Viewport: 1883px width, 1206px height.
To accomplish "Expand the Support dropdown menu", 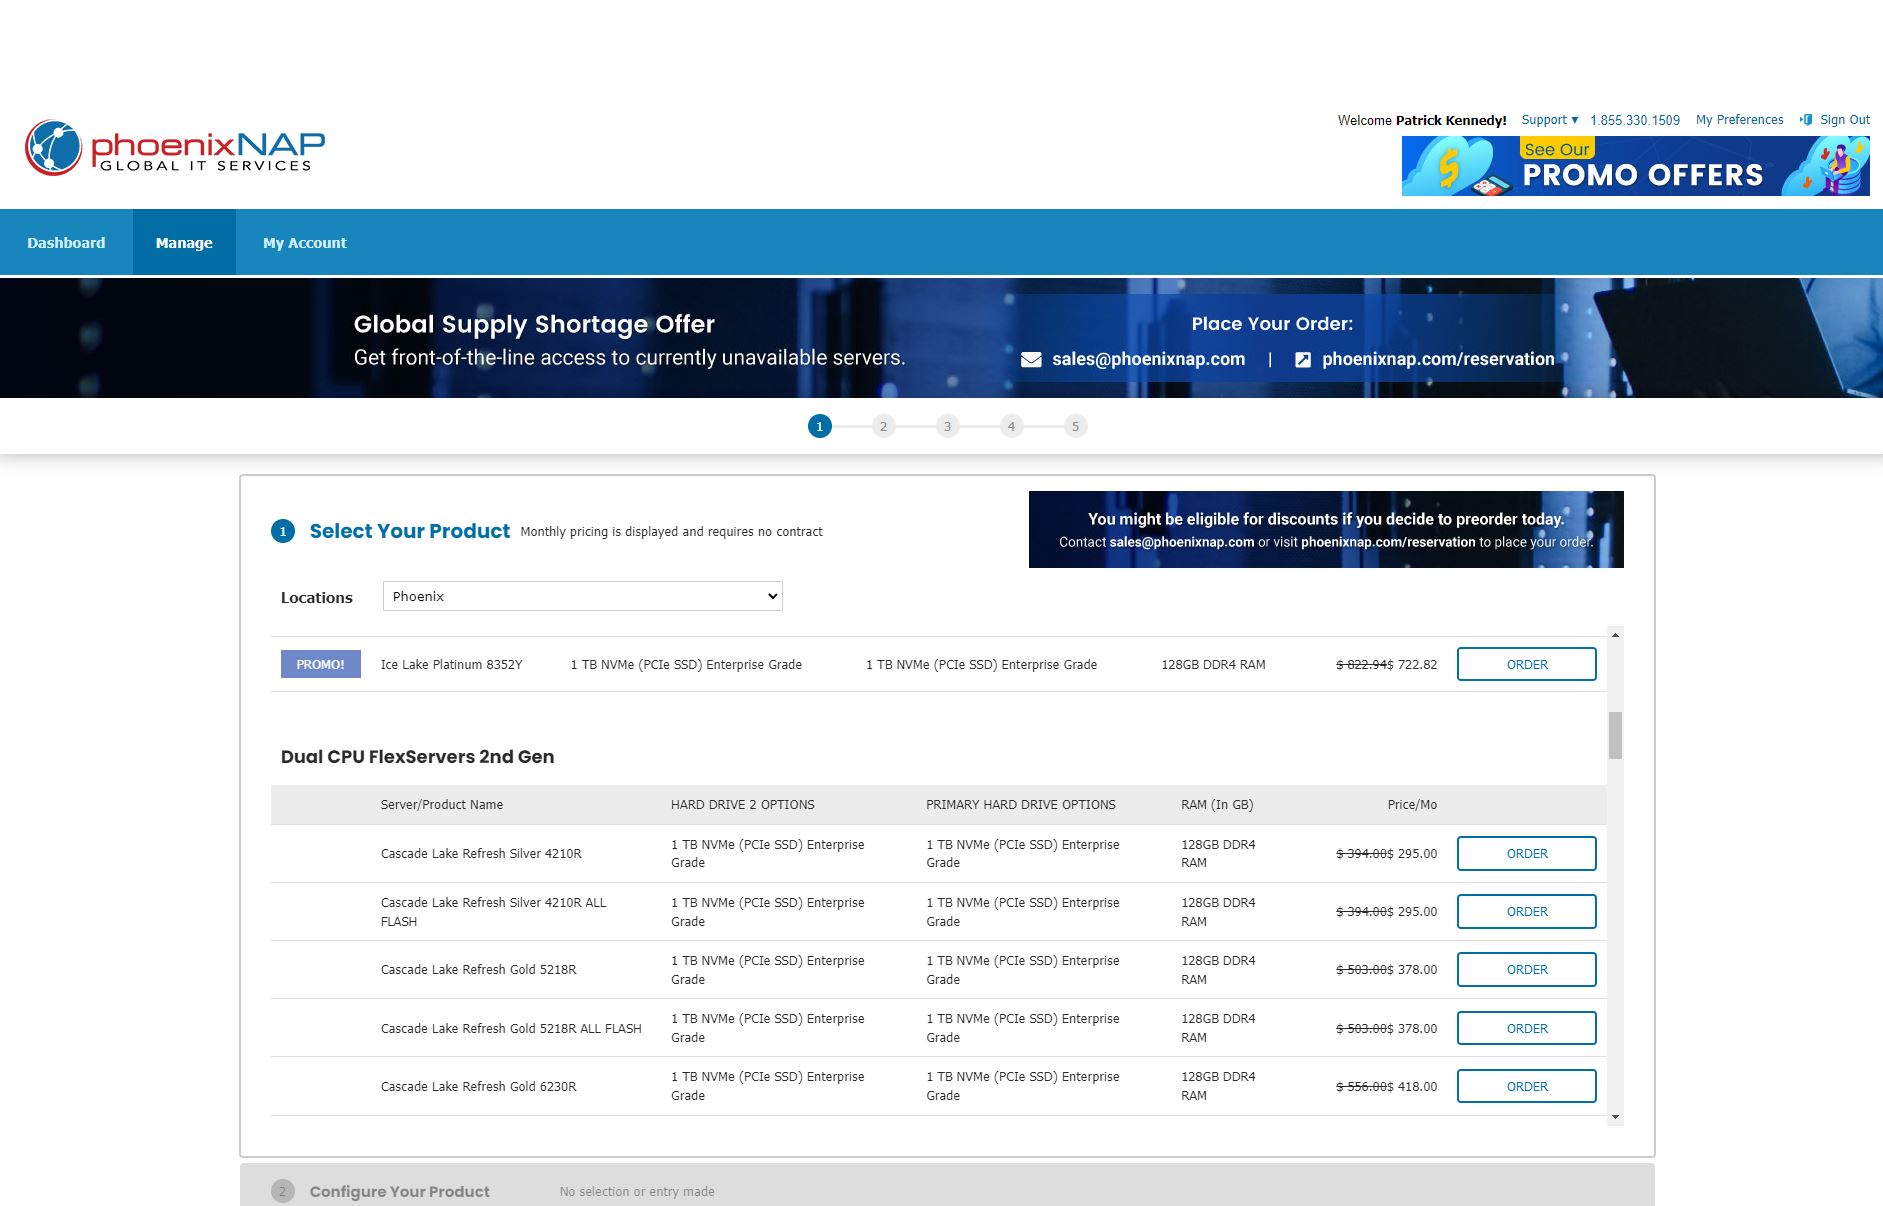I will 1549,120.
